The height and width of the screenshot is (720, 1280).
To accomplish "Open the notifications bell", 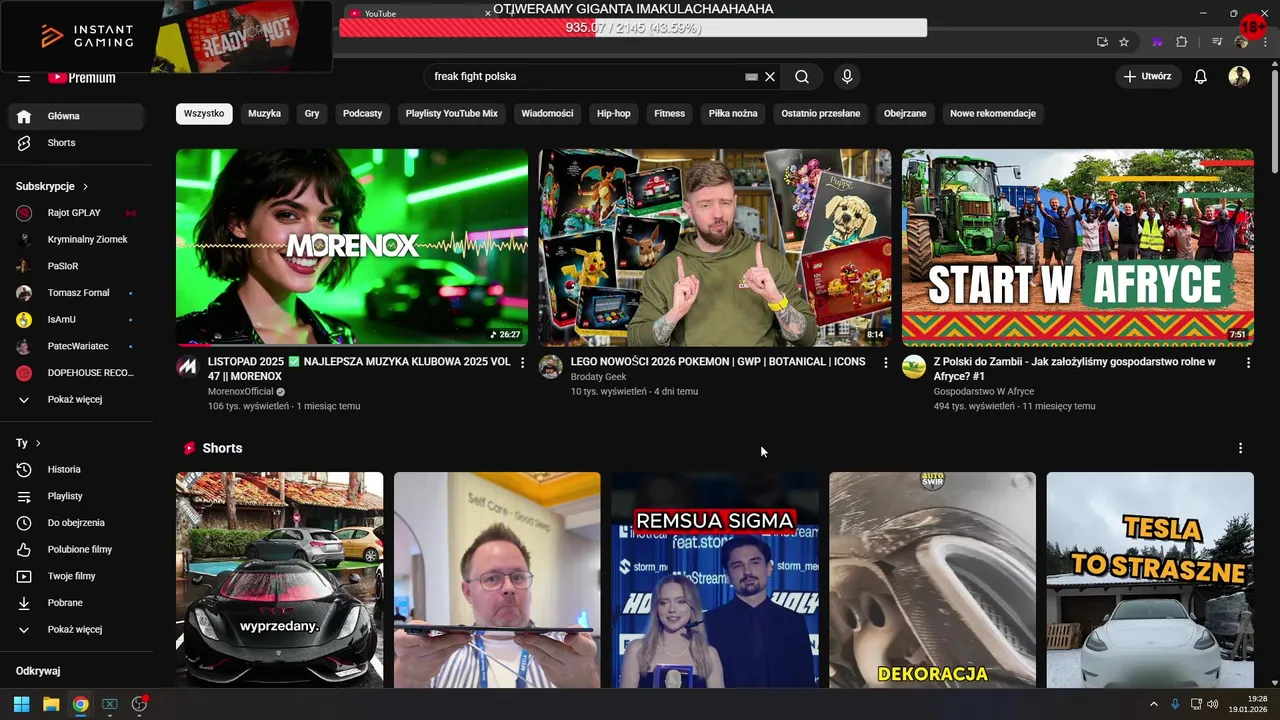I will 1201,77.
